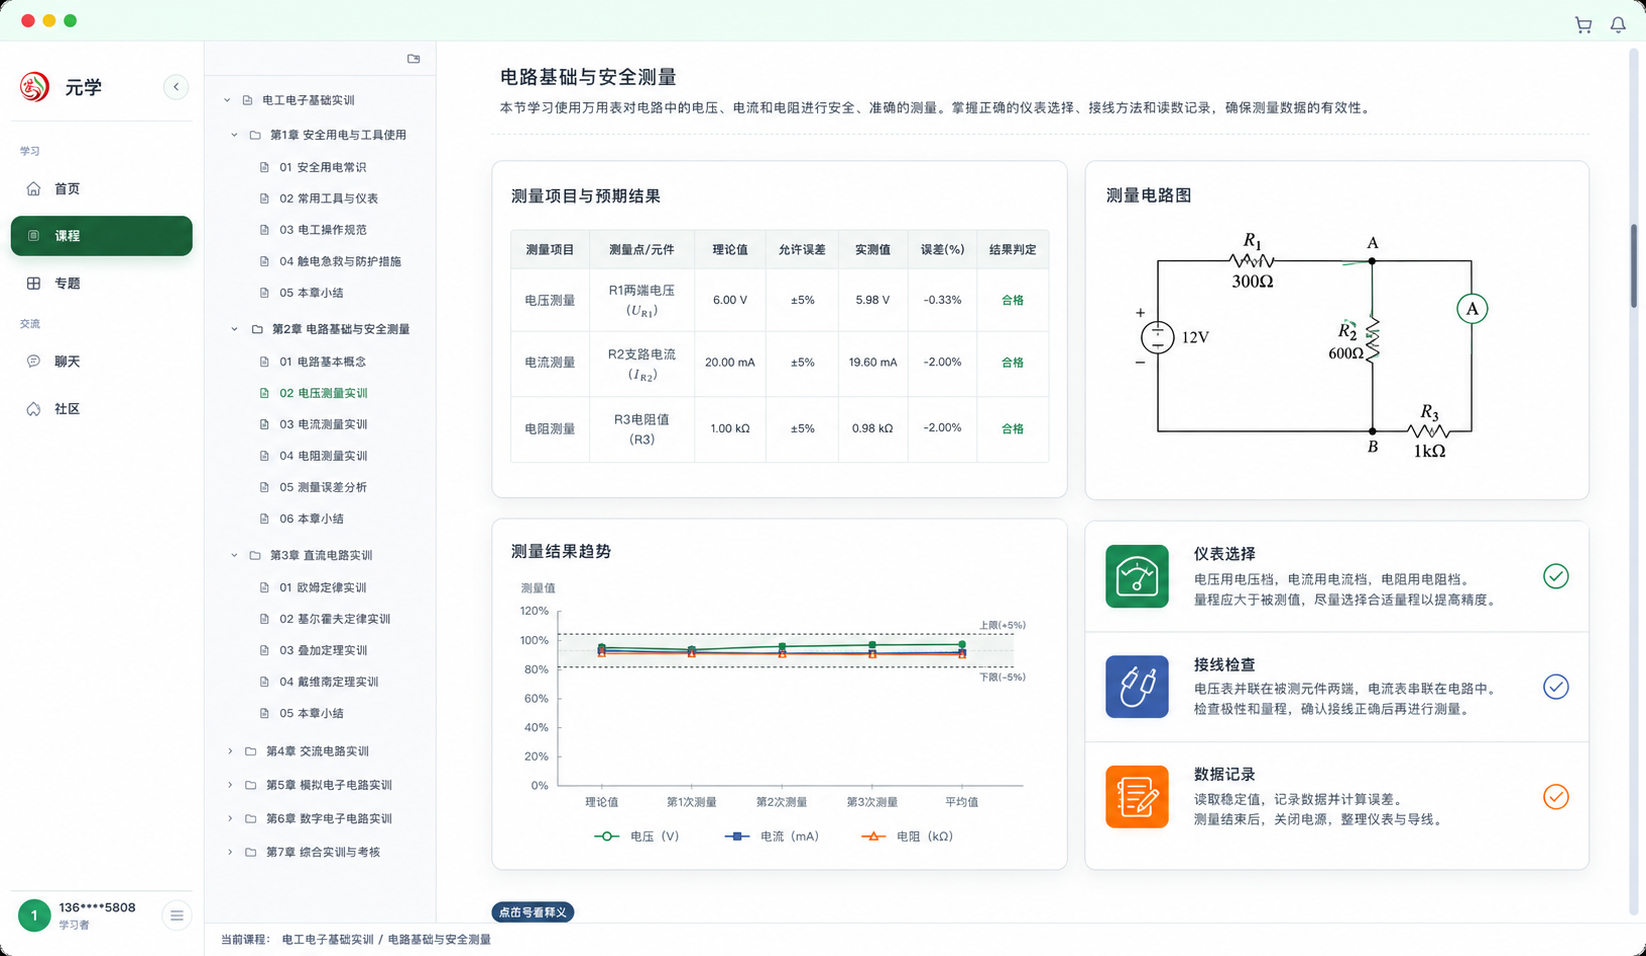1646x956 pixels.
Task: Click the ammeter symbol in circuit diagram
Action: 1472,309
